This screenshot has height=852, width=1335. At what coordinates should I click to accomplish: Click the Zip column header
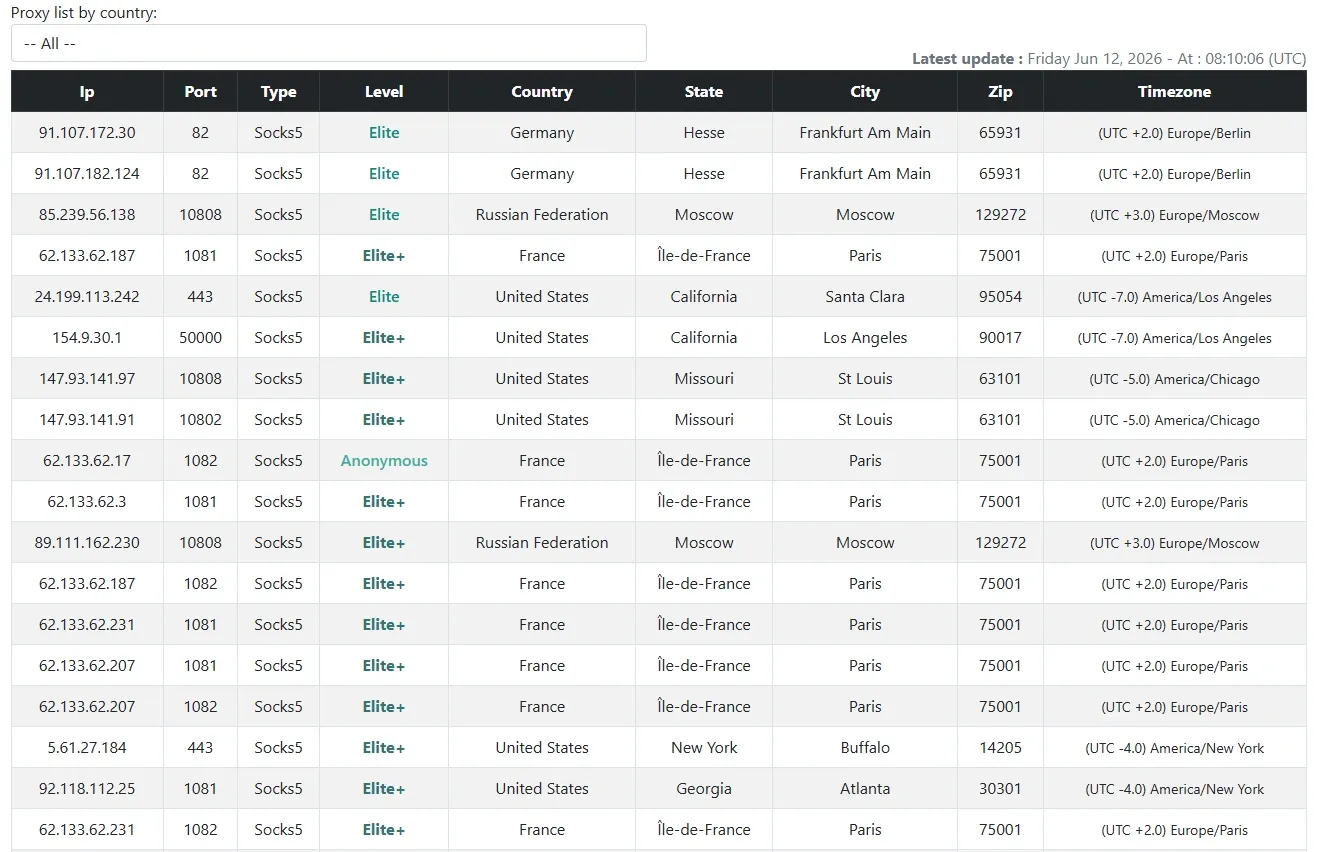[x=1000, y=91]
